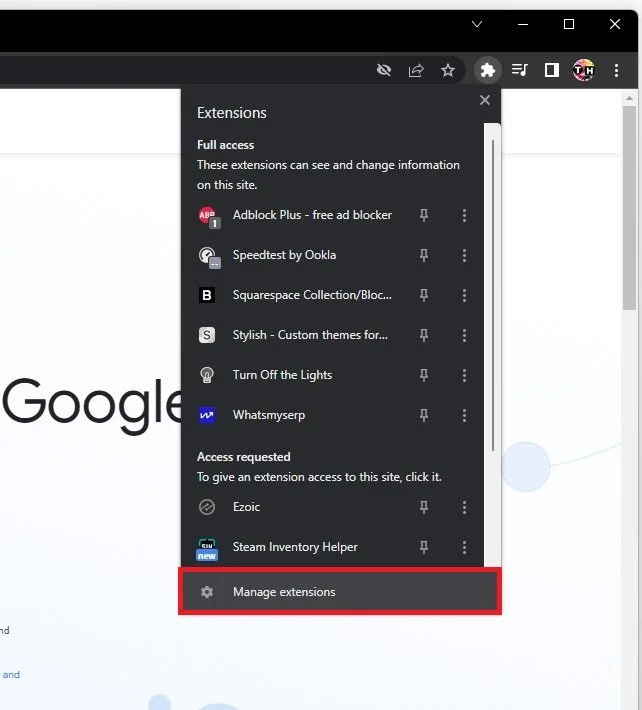Click the Adblock Plus icon

(209, 216)
